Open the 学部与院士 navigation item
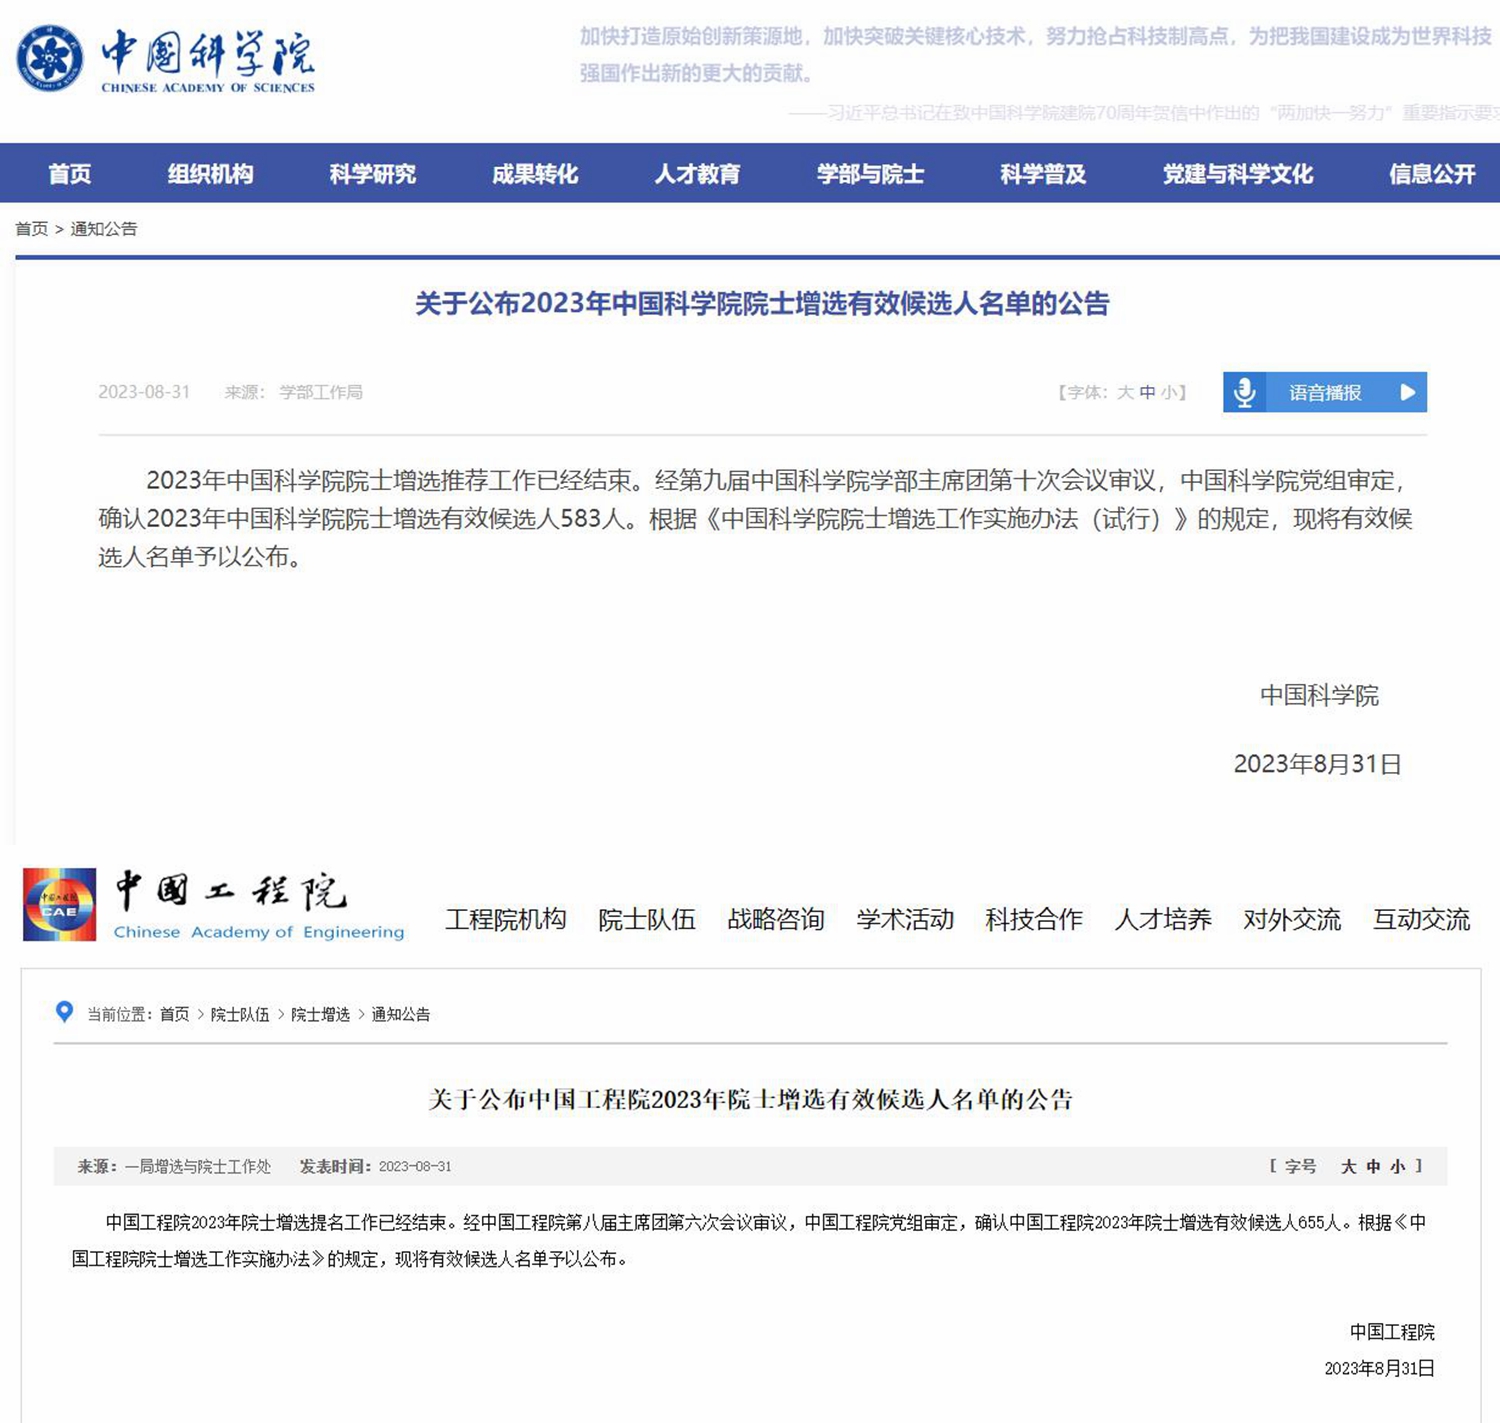Screen dimensions: 1500x1424 (870, 174)
